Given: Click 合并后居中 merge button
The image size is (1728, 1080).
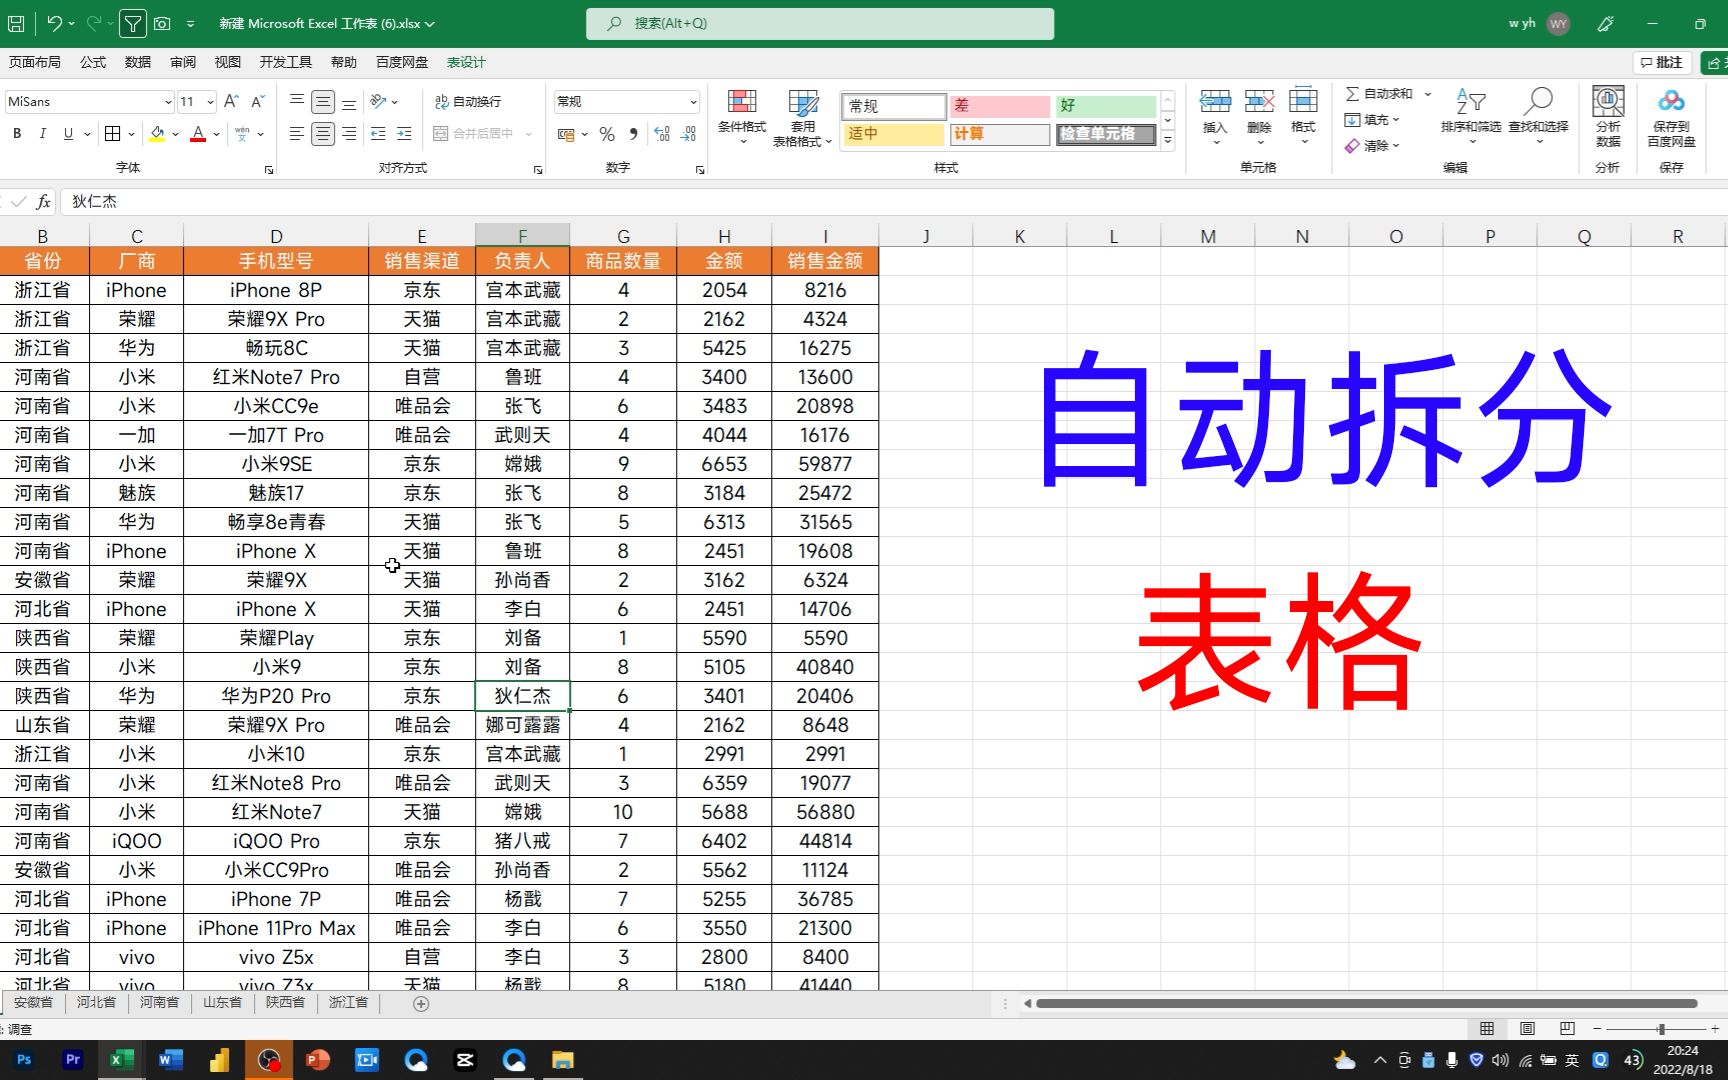Looking at the screenshot, I should 474,133.
